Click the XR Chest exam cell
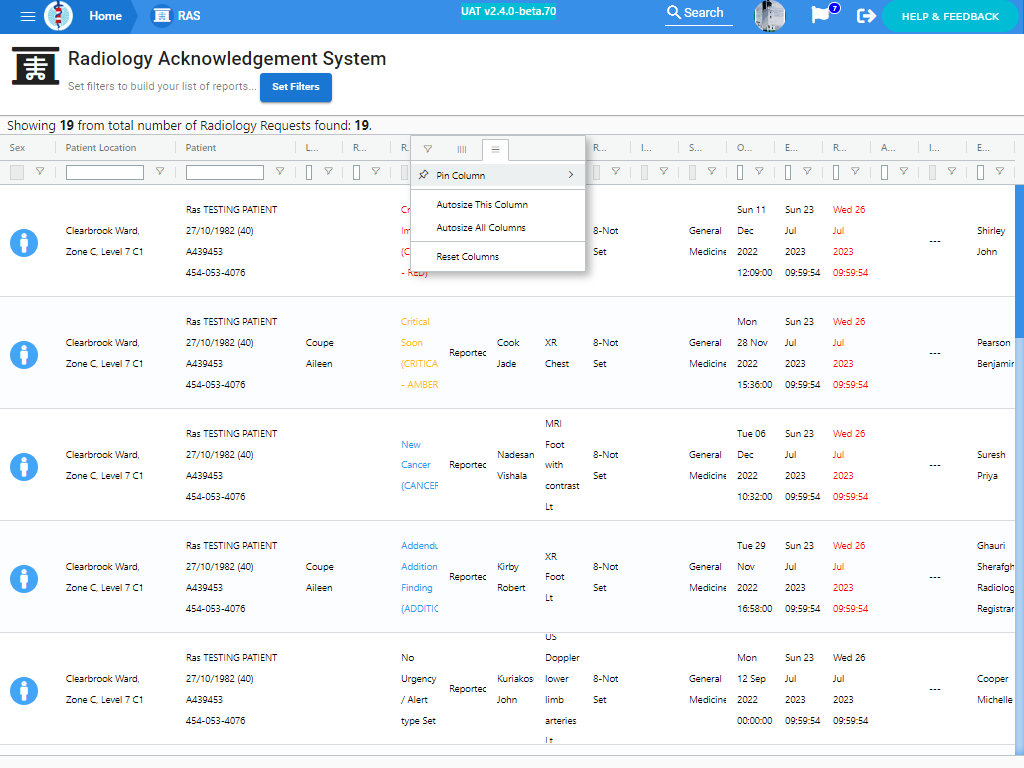The width and height of the screenshot is (1024, 768). click(x=556, y=353)
